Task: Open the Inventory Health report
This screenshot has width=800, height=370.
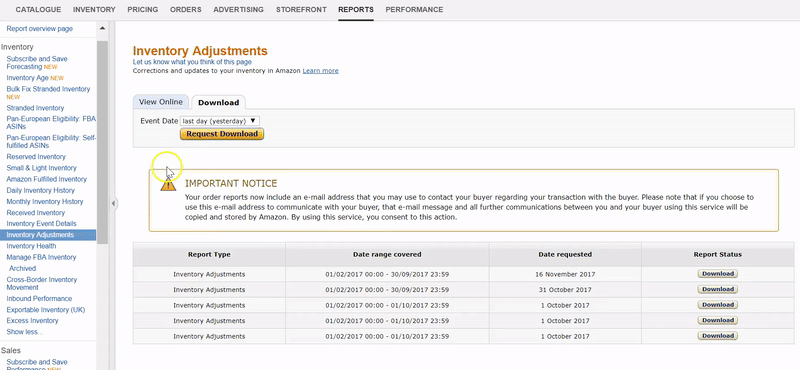Action: click(31, 246)
